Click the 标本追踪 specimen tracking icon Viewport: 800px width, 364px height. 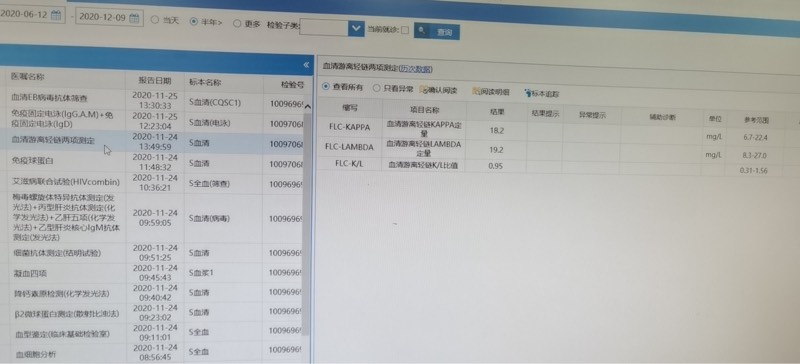pyautogui.click(x=528, y=93)
